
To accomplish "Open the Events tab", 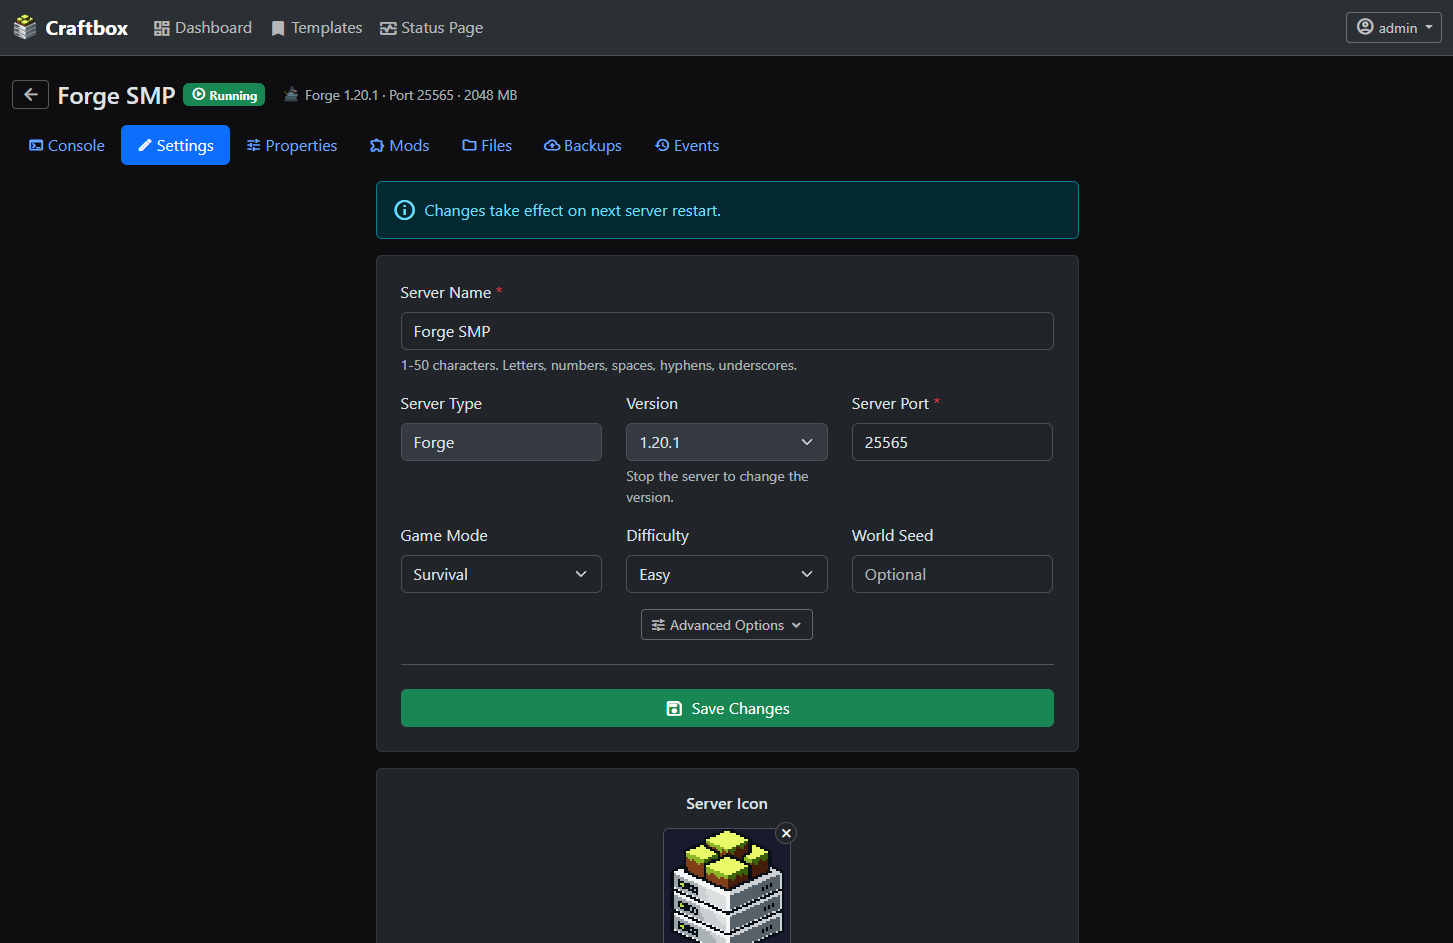I will coord(687,145).
